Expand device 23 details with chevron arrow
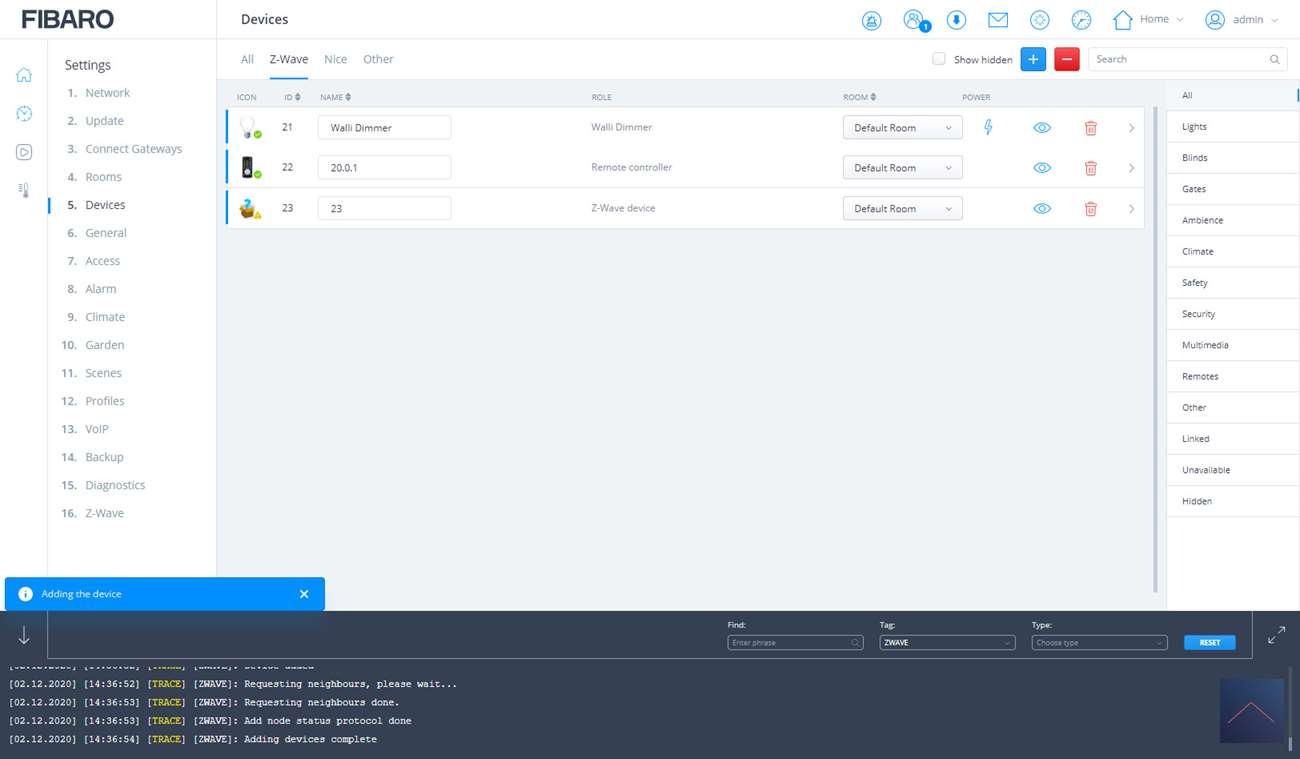1300x759 pixels. [x=1131, y=209]
